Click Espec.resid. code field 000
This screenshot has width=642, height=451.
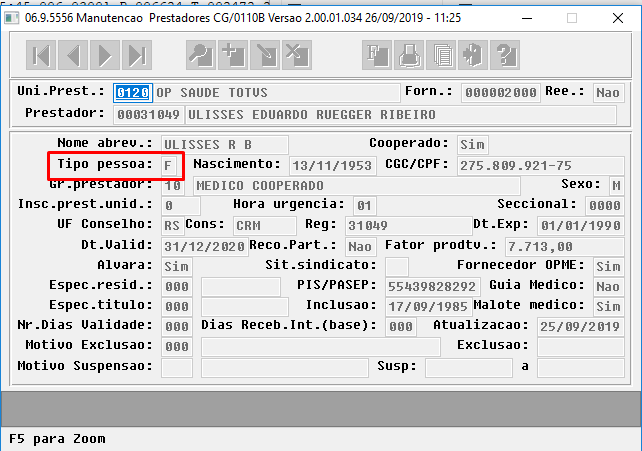point(177,287)
